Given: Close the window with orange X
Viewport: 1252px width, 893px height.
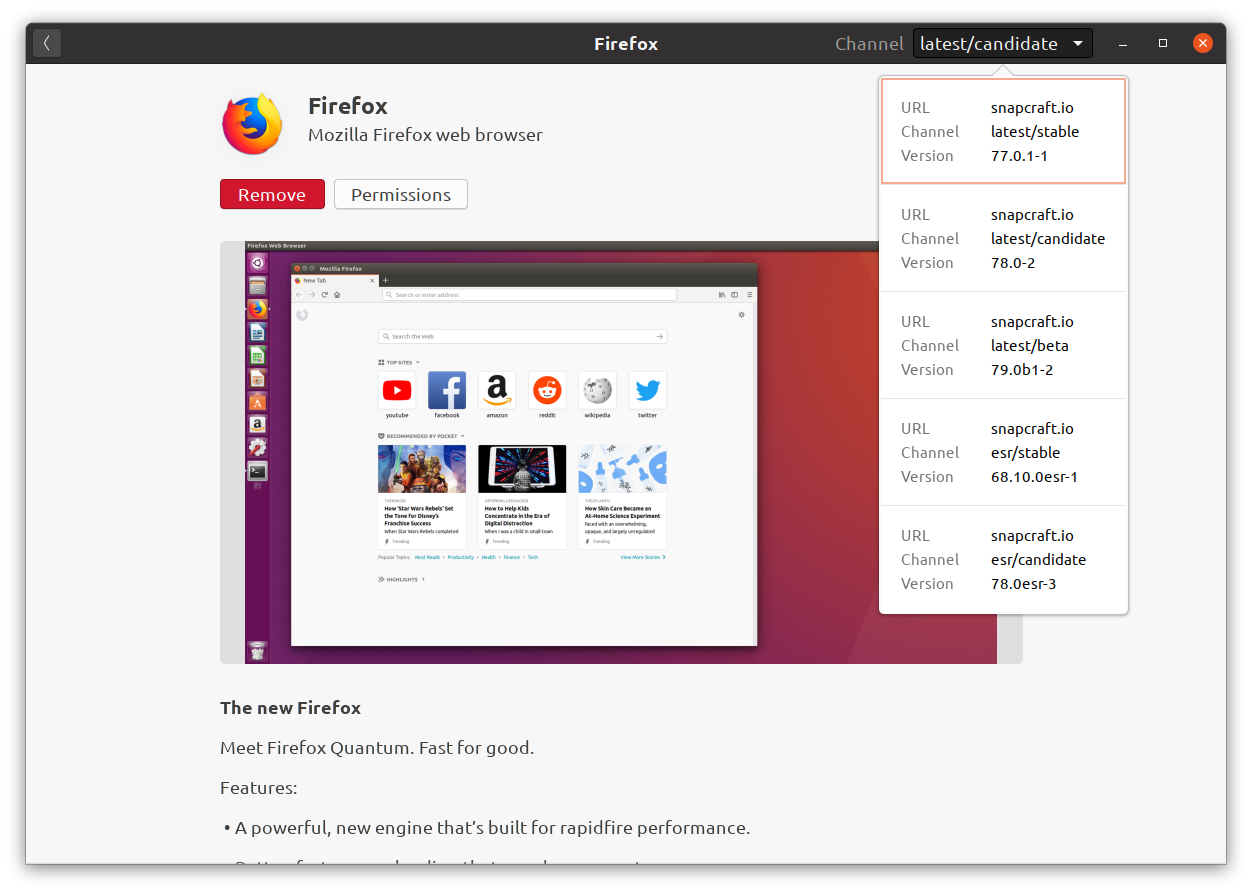Looking at the screenshot, I should 1203,43.
